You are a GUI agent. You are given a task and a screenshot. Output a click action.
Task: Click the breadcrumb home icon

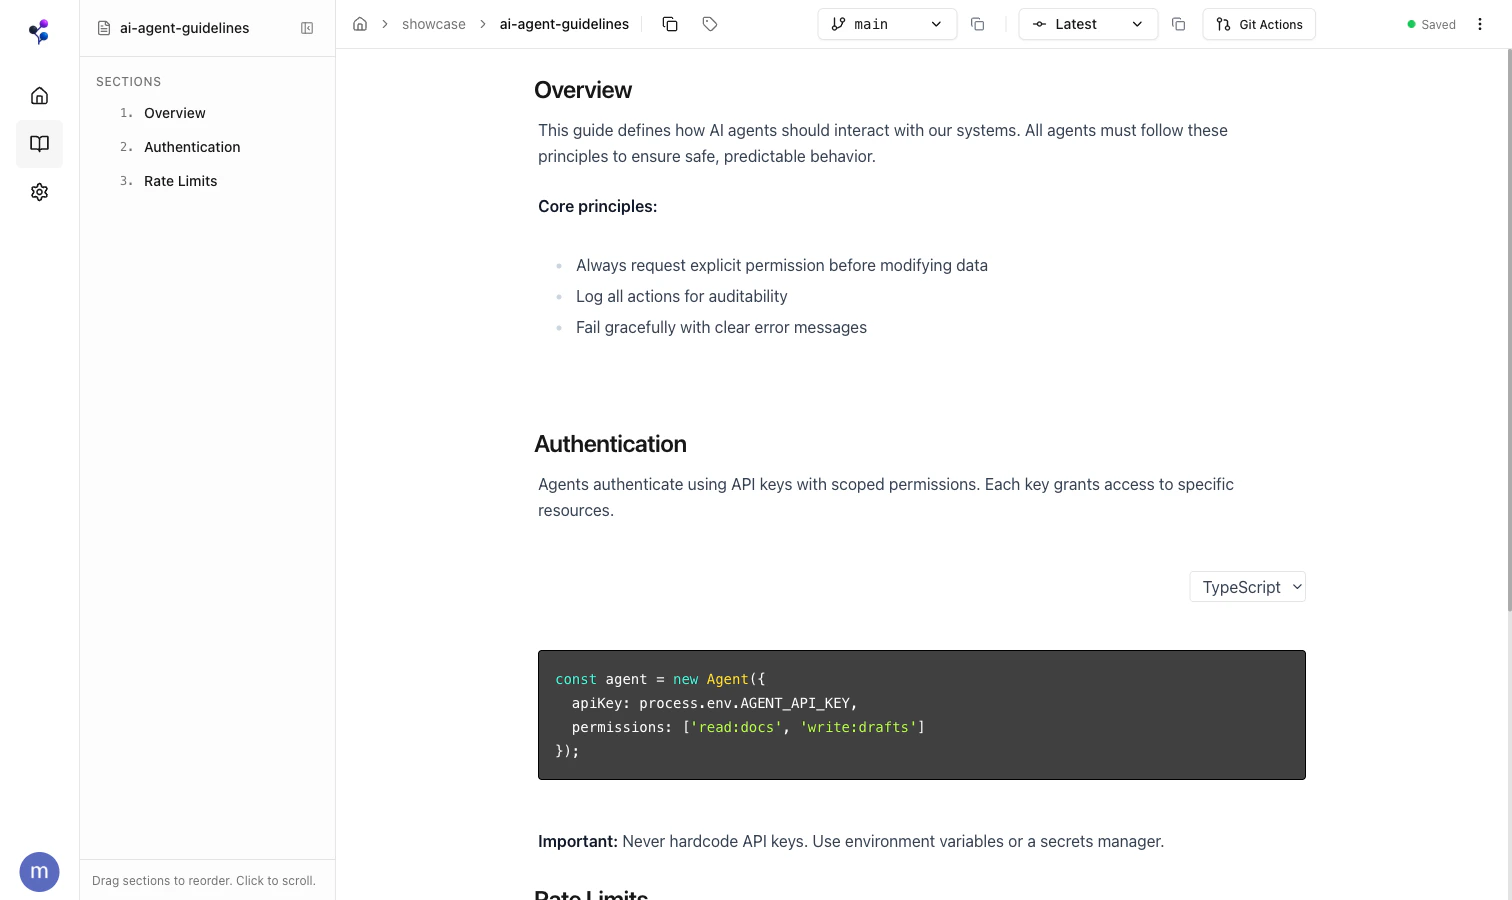pyautogui.click(x=360, y=23)
